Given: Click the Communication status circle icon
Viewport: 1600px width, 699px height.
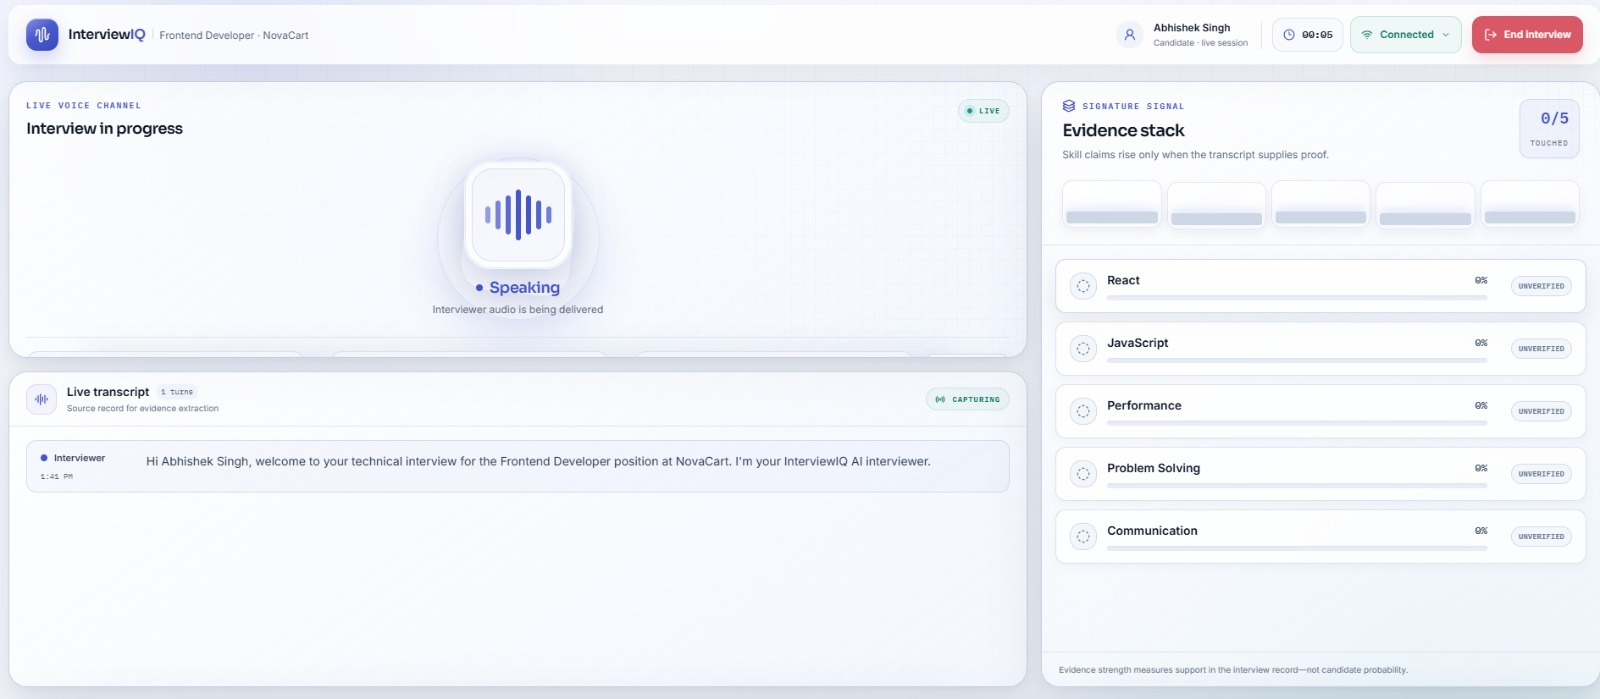Looking at the screenshot, I should pos(1083,536).
